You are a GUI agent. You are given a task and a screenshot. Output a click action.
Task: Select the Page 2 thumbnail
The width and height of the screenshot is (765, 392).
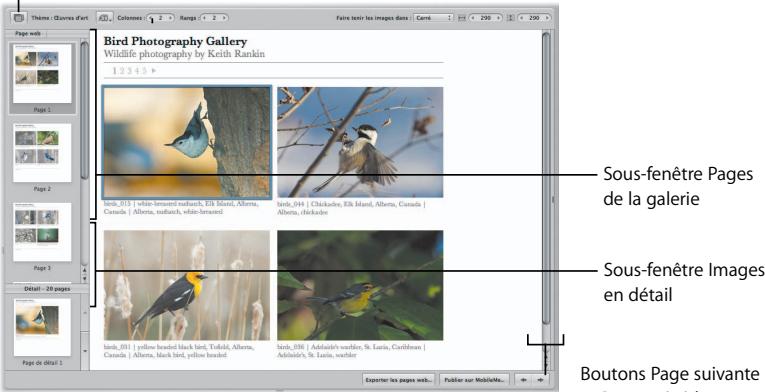coord(42,153)
